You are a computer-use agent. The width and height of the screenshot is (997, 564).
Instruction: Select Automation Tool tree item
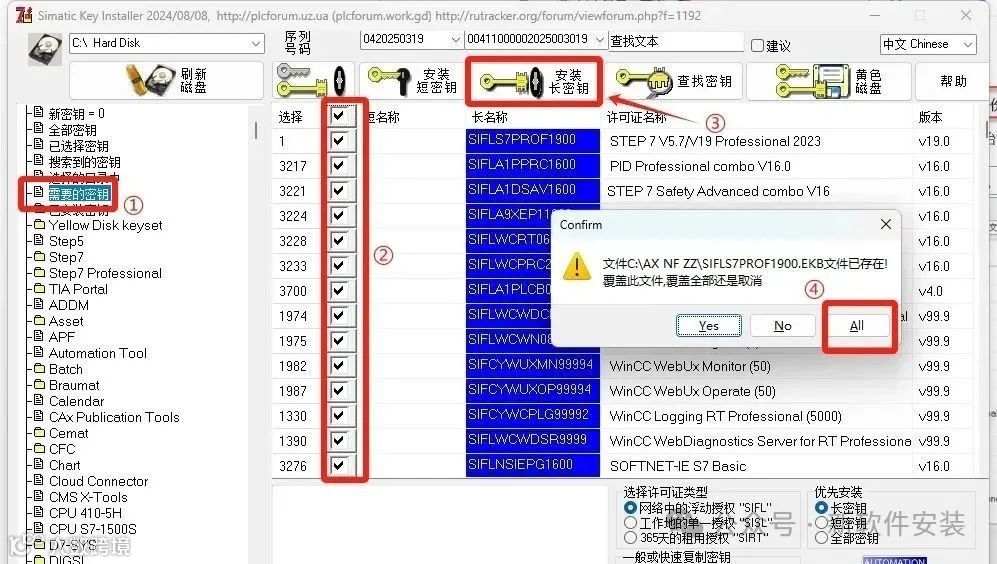[x=98, y=353]
